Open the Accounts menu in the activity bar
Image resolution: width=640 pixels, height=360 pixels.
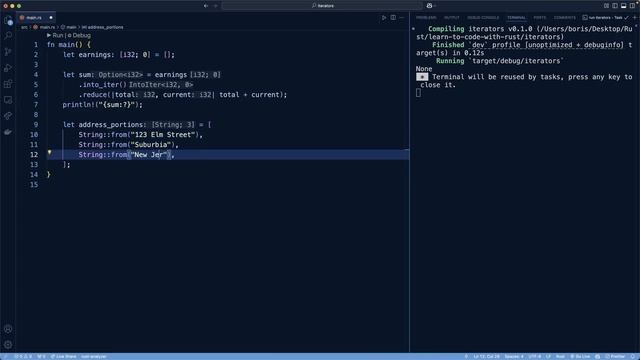(8, 329)
